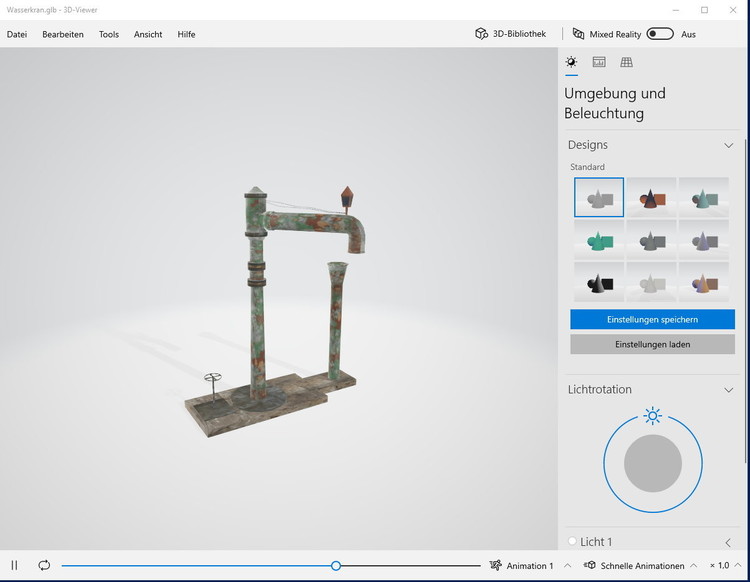Click the Einstellungen laden button
Image resolution: width=750 pixels, height=582 pixels.
pos(652,344)
